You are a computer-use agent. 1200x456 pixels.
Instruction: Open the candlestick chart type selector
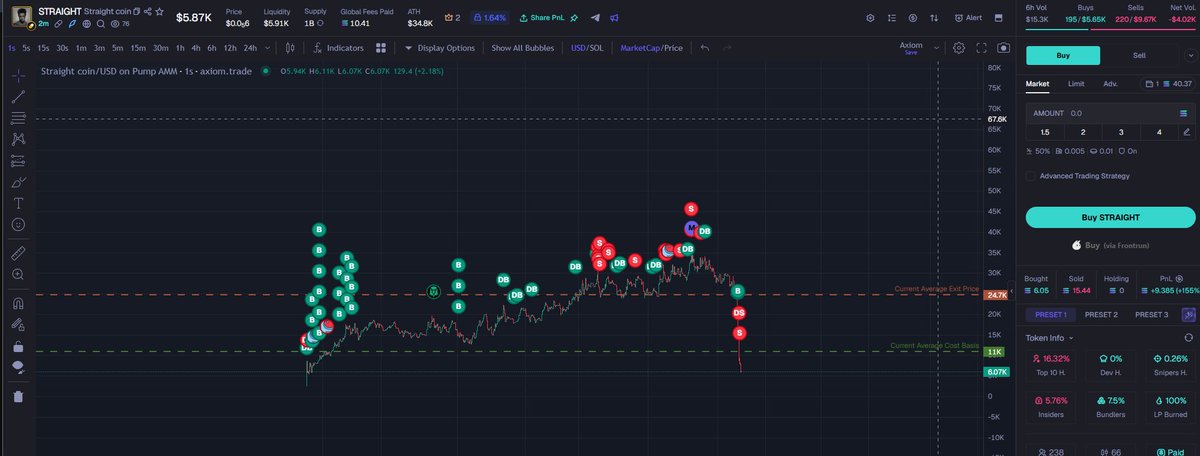(x=290, y=47)
